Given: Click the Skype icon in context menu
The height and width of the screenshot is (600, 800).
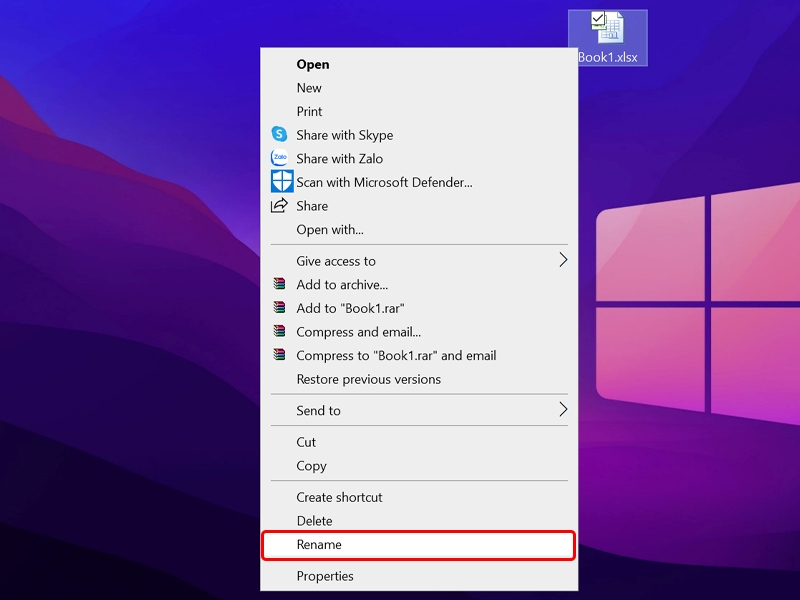Looking at the screenshot, I should pyautogui.click(x=279, y=134).
